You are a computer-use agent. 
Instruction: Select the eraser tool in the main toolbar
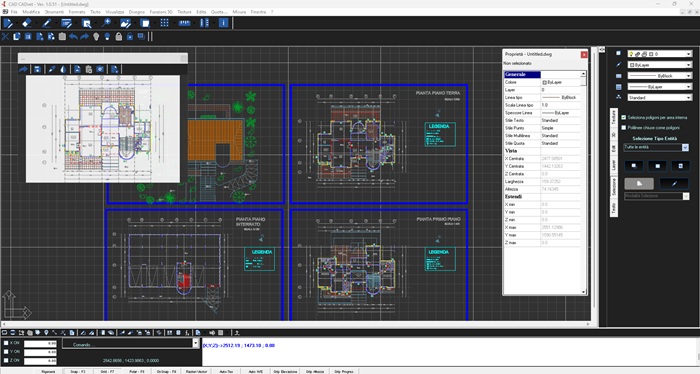point(27,23)
